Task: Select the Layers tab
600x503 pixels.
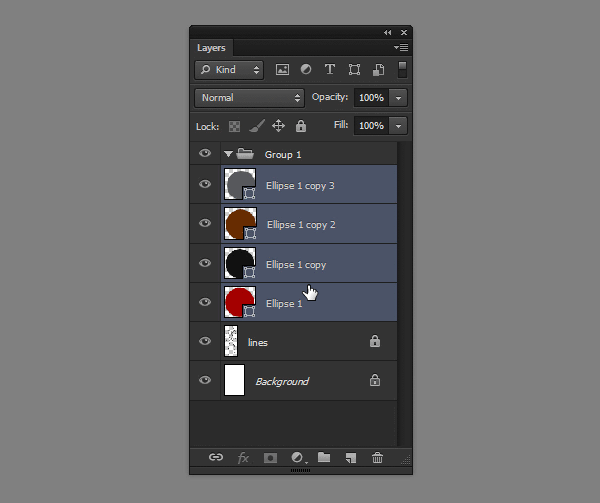Action: click(x=211, y=47)
